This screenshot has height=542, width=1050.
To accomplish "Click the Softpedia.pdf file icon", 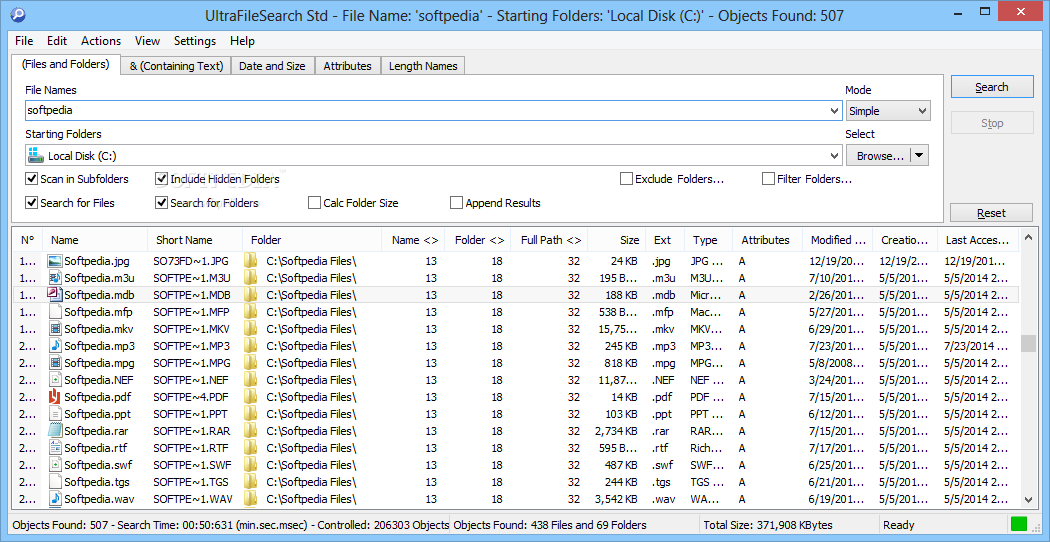I will click(x=55, y=397).
